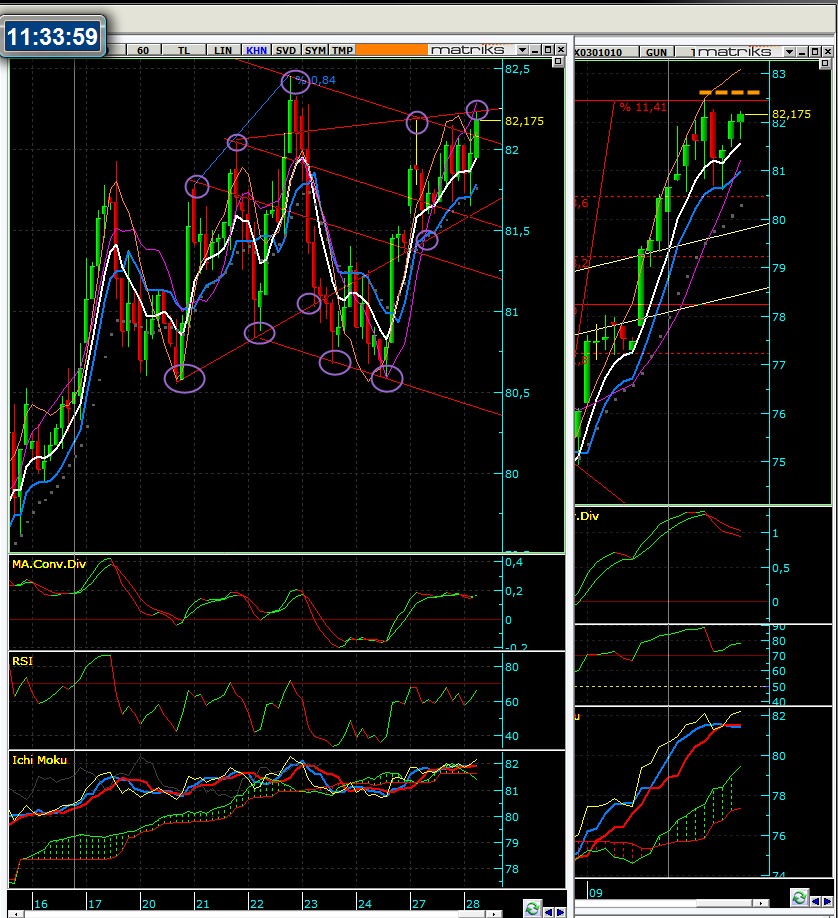Open the dropdown arrow beside left matriks logo
The height and width of the screenshot is (918, 838).
pos(522,50)
